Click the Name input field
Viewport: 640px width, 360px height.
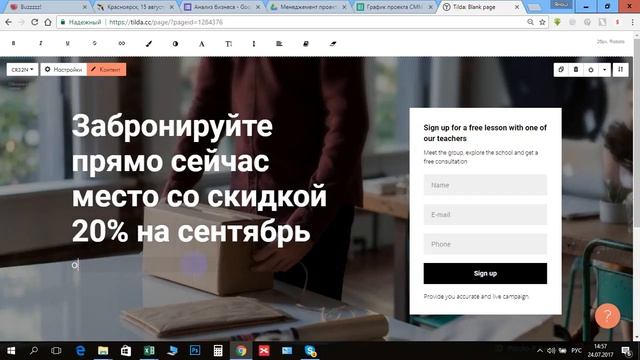[x=485, y=185]
